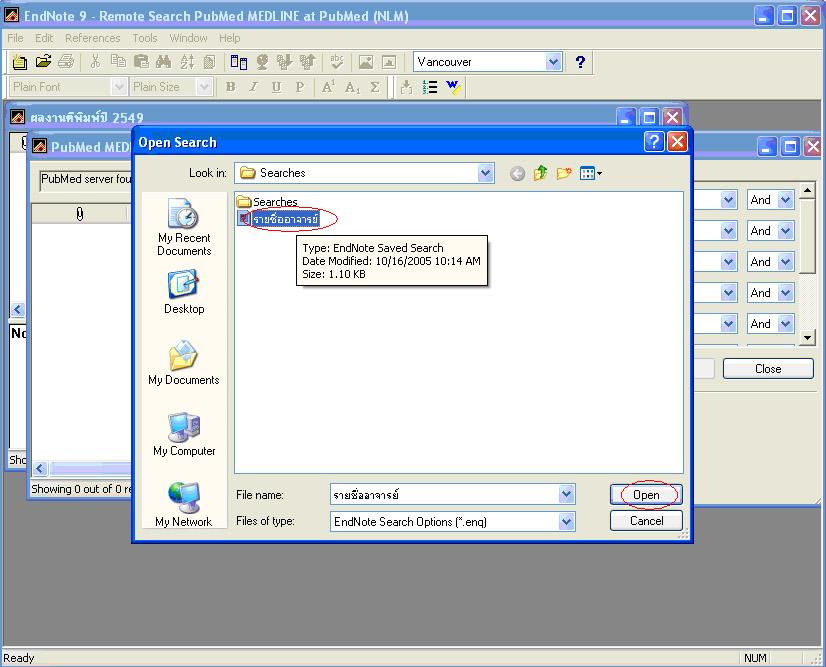The image size is (826, 667).
Task: Open the Help menu
Action: (230, 38)
